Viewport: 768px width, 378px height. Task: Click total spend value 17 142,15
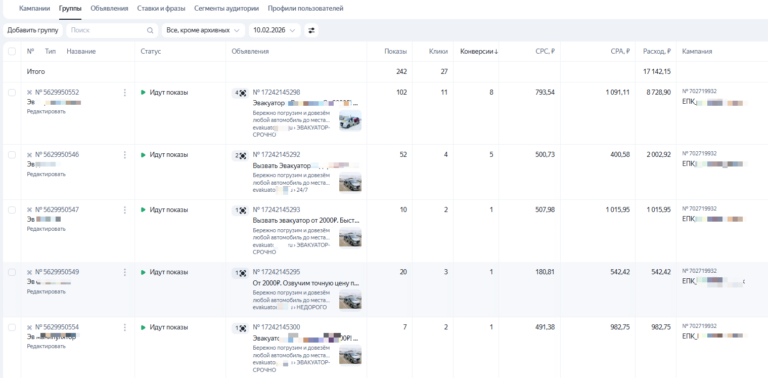pos(657,71)
